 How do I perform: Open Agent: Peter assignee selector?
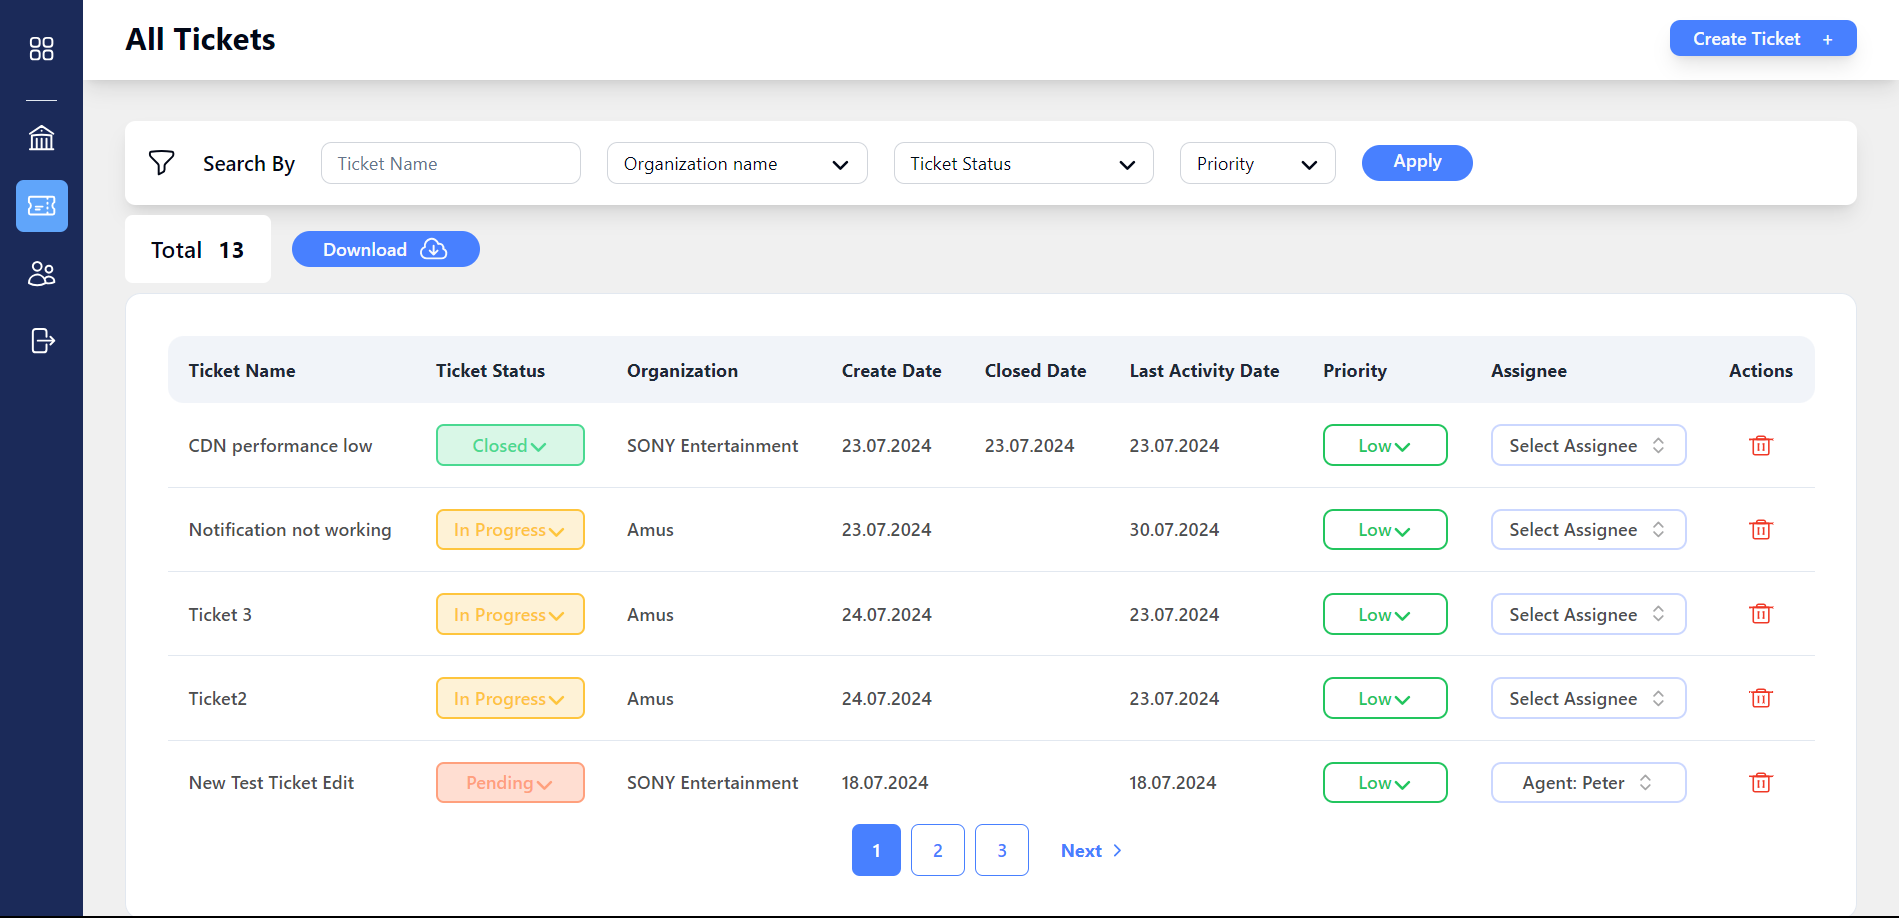1588,782
